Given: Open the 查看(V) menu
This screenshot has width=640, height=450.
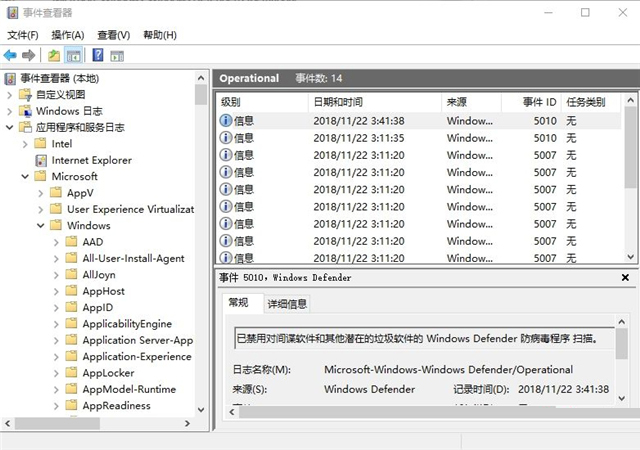Looking at the screenshot, I should (113, 35).
